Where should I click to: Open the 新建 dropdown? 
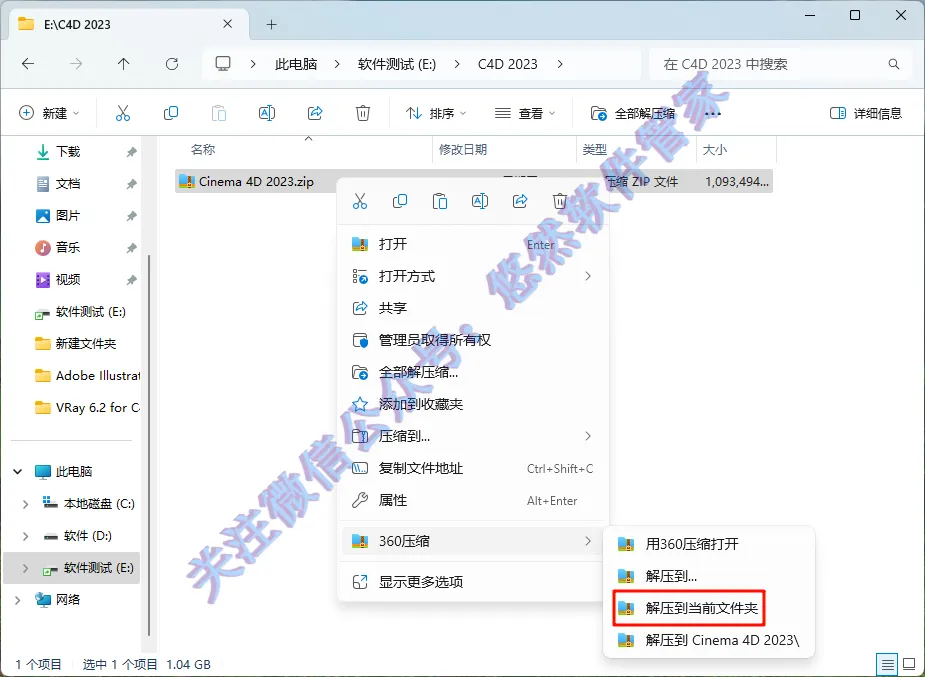click(x=50, y=113)
